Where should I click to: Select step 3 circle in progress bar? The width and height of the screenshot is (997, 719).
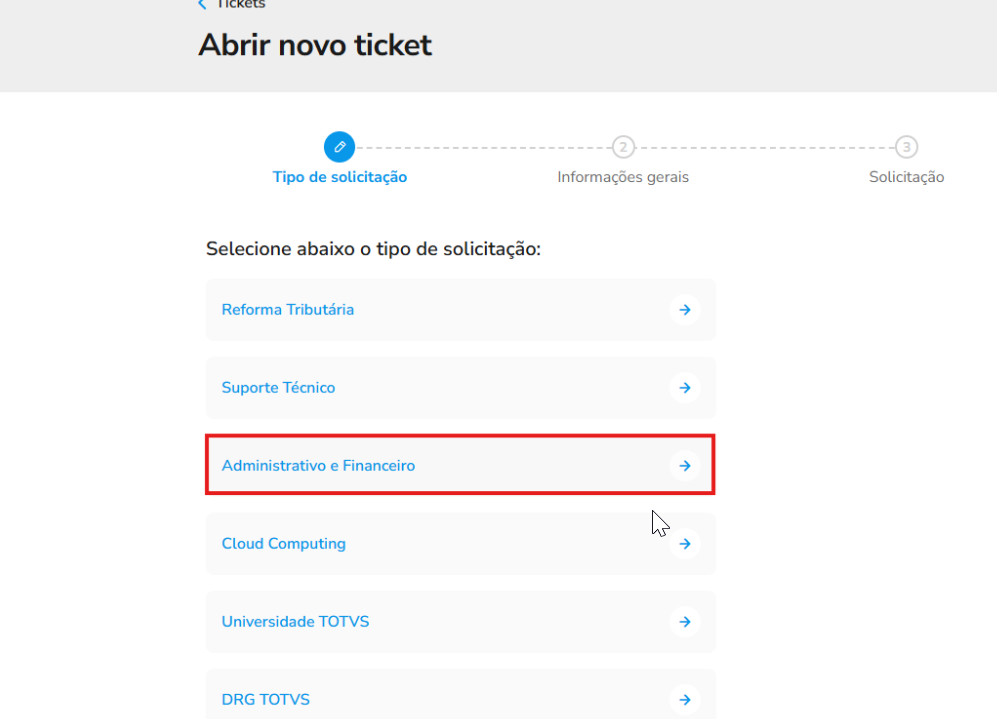(x=907, y=147)
